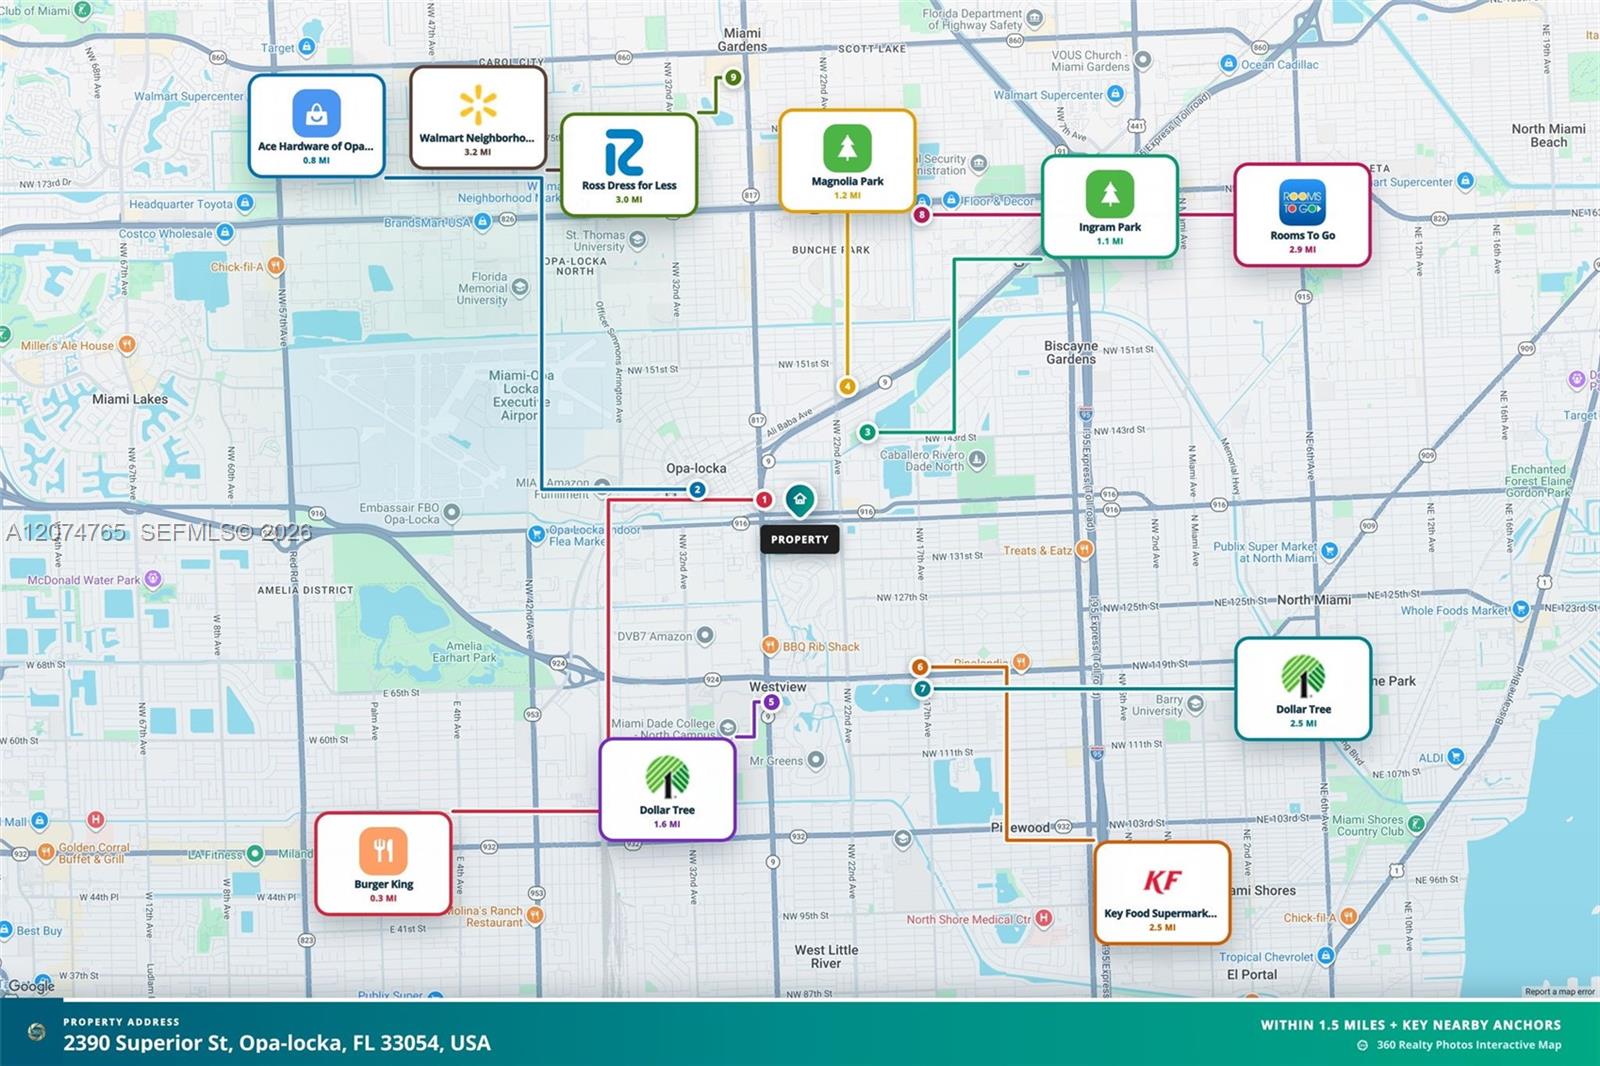Viewport: 1600px width, 1066px height.
Task: Click the Miller's Ale House restaurant pin
Action: point(126,345)
